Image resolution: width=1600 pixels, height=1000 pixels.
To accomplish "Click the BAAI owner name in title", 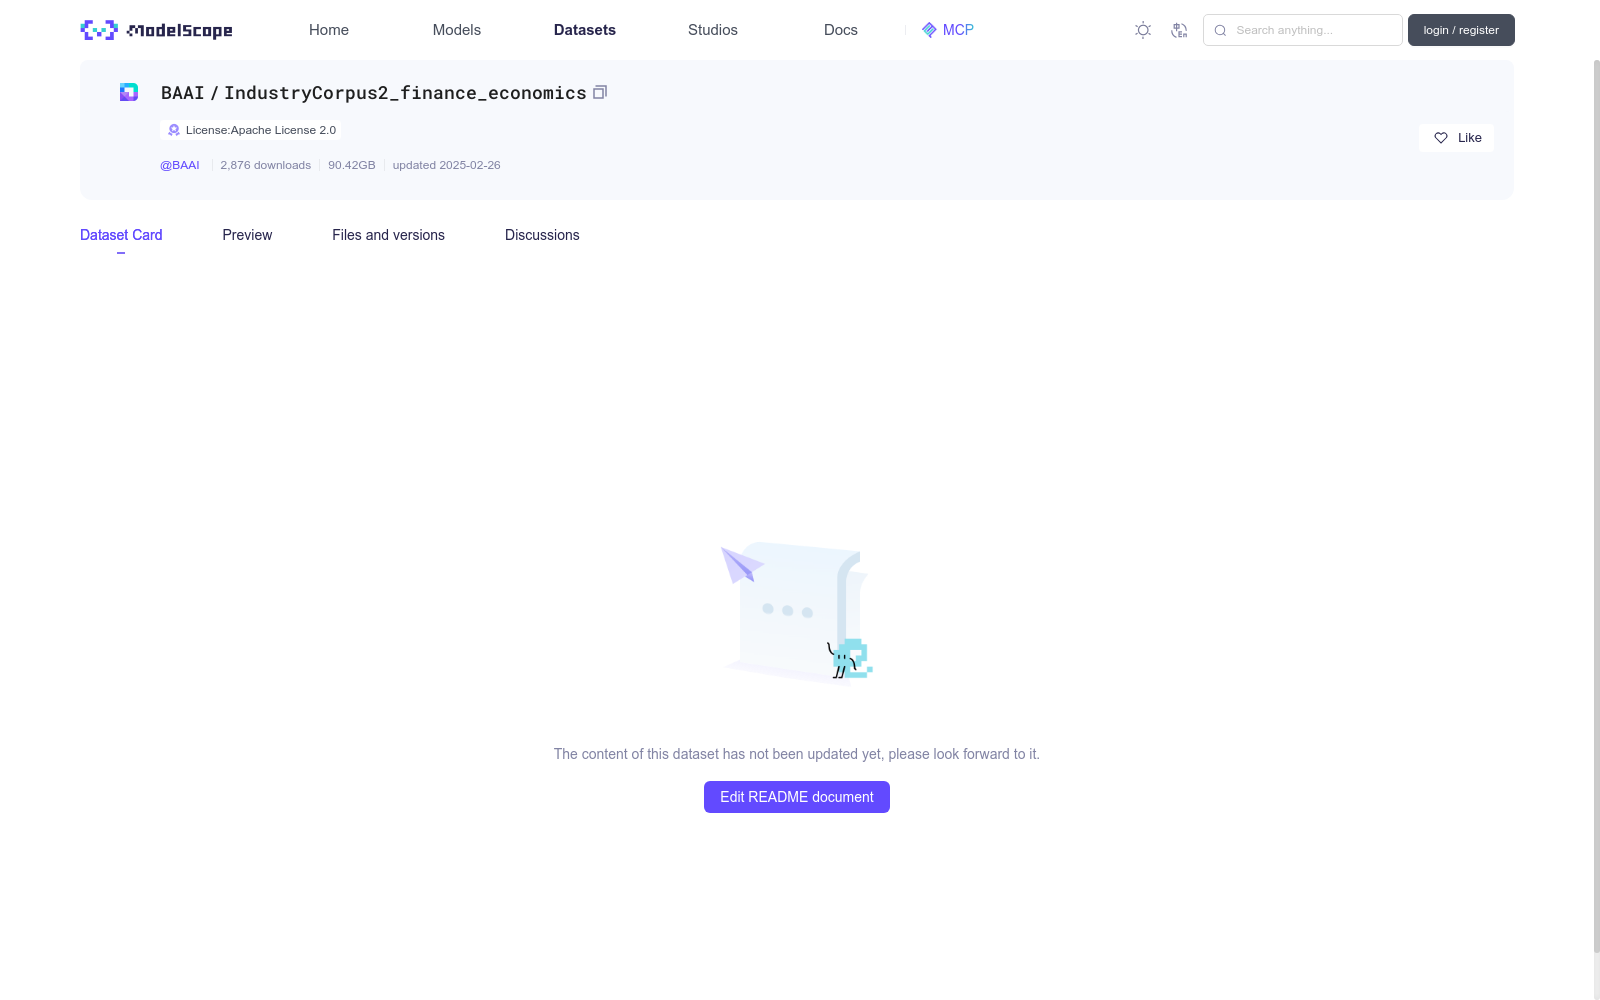I will pyautogui.click(x=182, y=93).
